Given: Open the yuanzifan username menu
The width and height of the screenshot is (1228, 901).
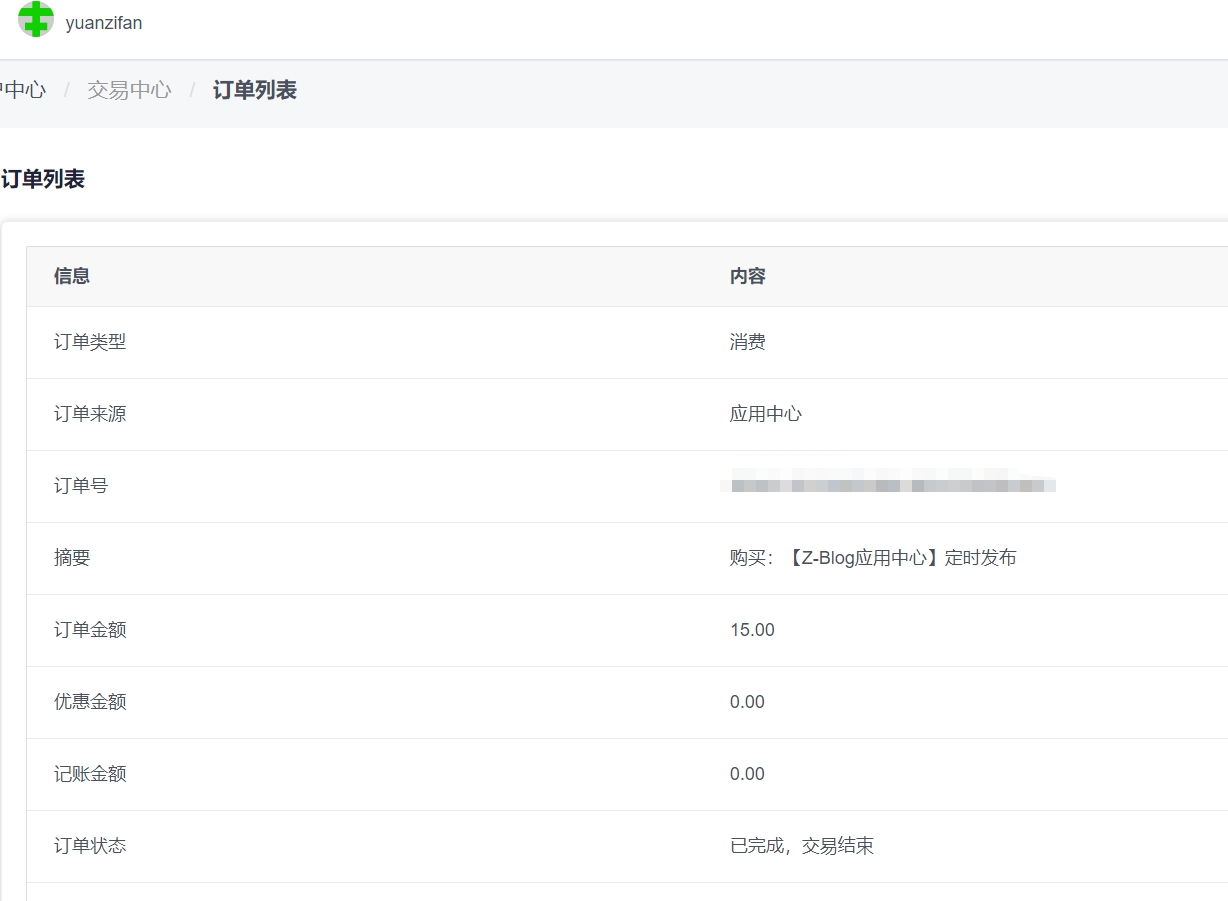Looking at the screenshot, I should pyautogui.click(x=104, y=23).
